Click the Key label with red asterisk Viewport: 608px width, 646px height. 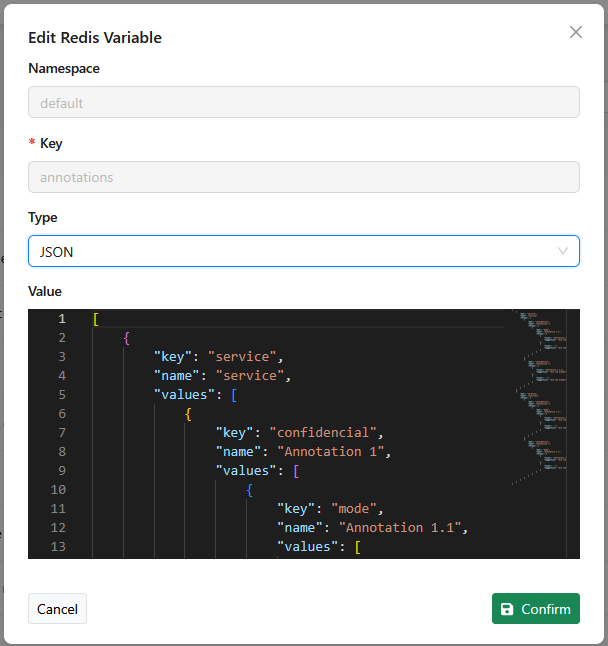tap(45, 143)
